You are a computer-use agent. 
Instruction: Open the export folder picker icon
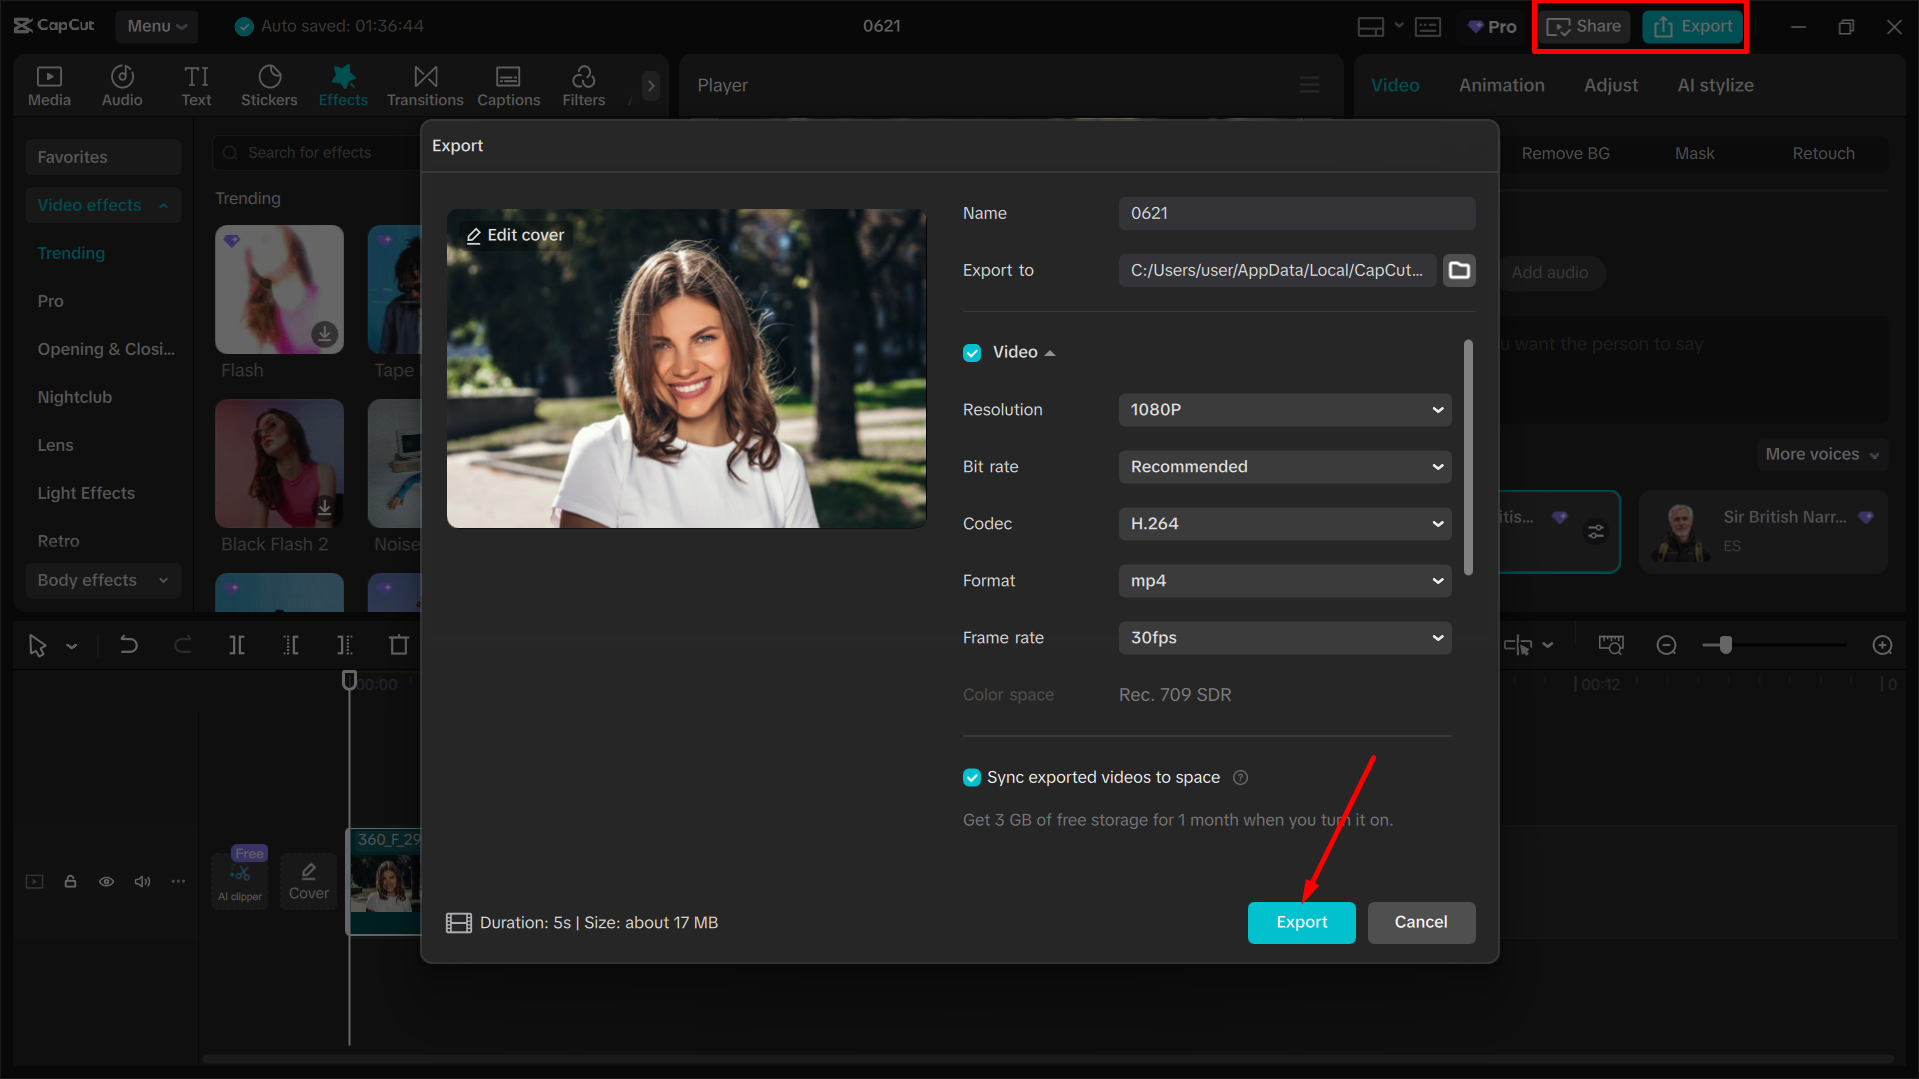[x=1459, y=270]
